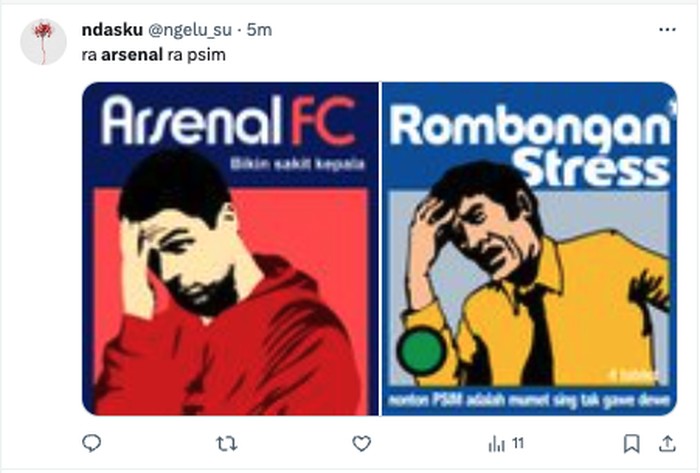The height and width of the screenshot is (473, 700).
Task: Click the 5m timestamp of the tweet
Action: pos(260,30)
